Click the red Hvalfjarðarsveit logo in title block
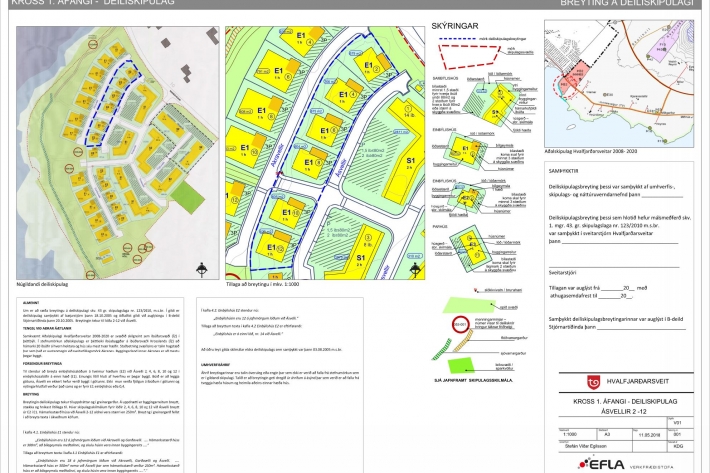Viewport: 710px width, 473px height. (x=592, y=381)
